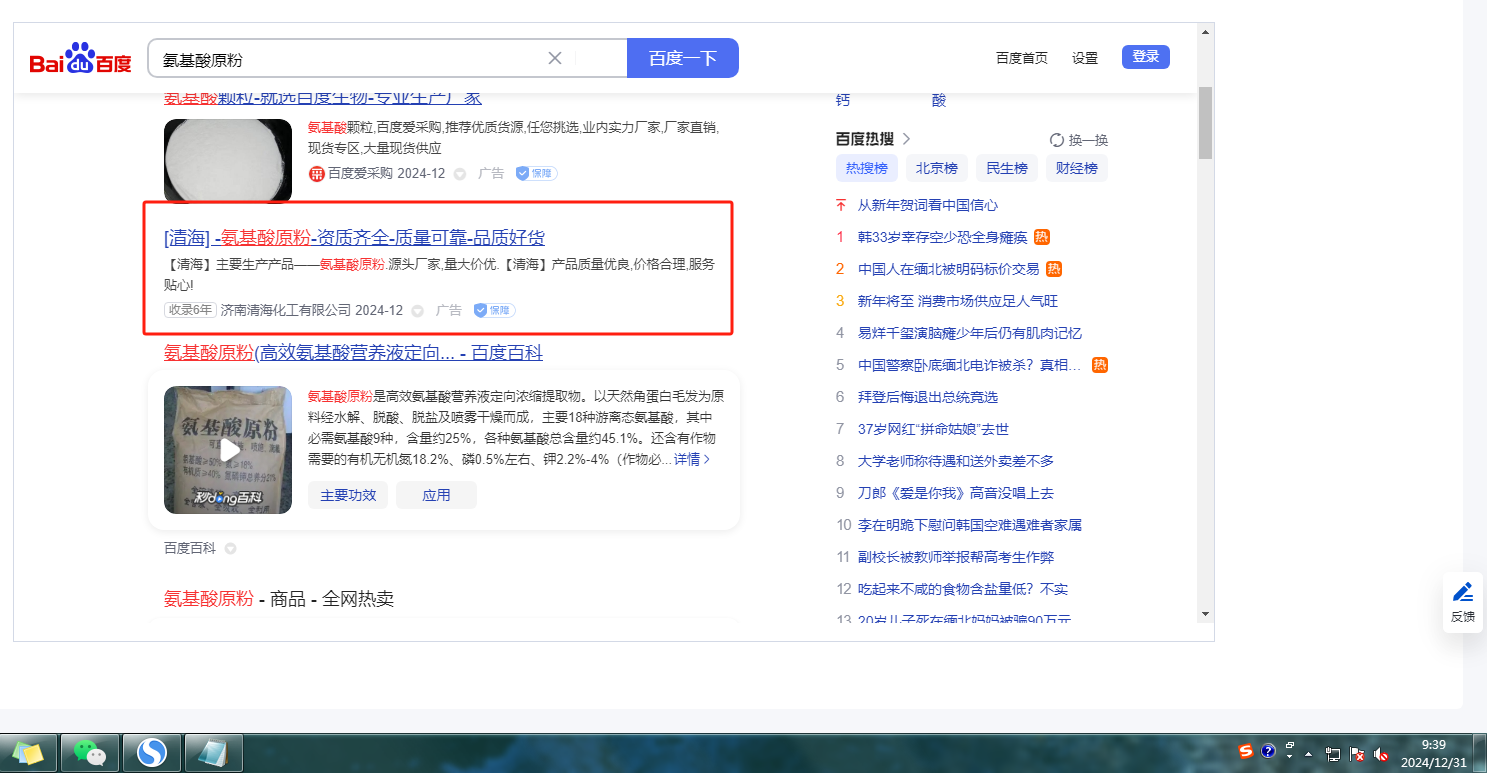Click the 登录 login button
1487x773 pixels.
click(1145, 57)
